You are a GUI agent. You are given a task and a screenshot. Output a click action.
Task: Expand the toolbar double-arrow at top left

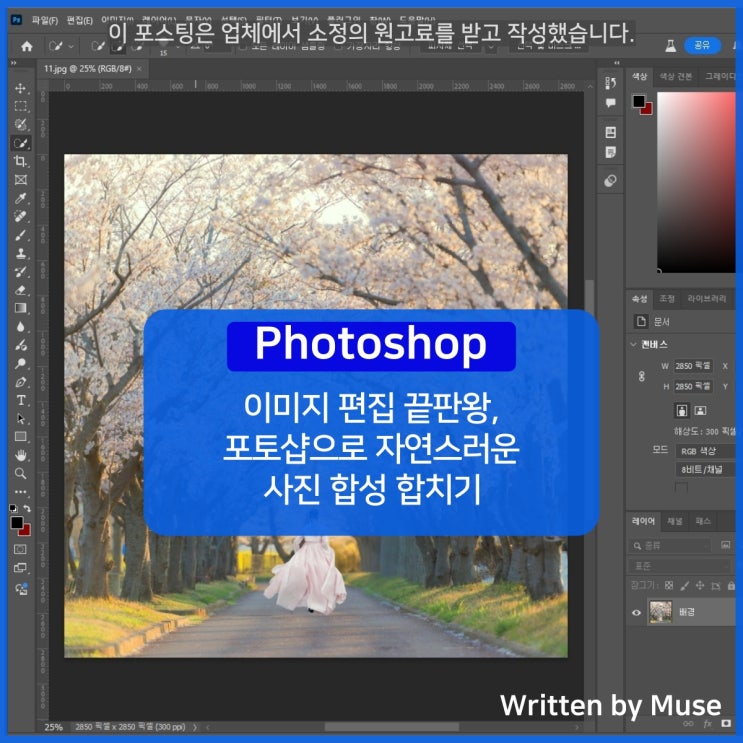pos(13,63)
